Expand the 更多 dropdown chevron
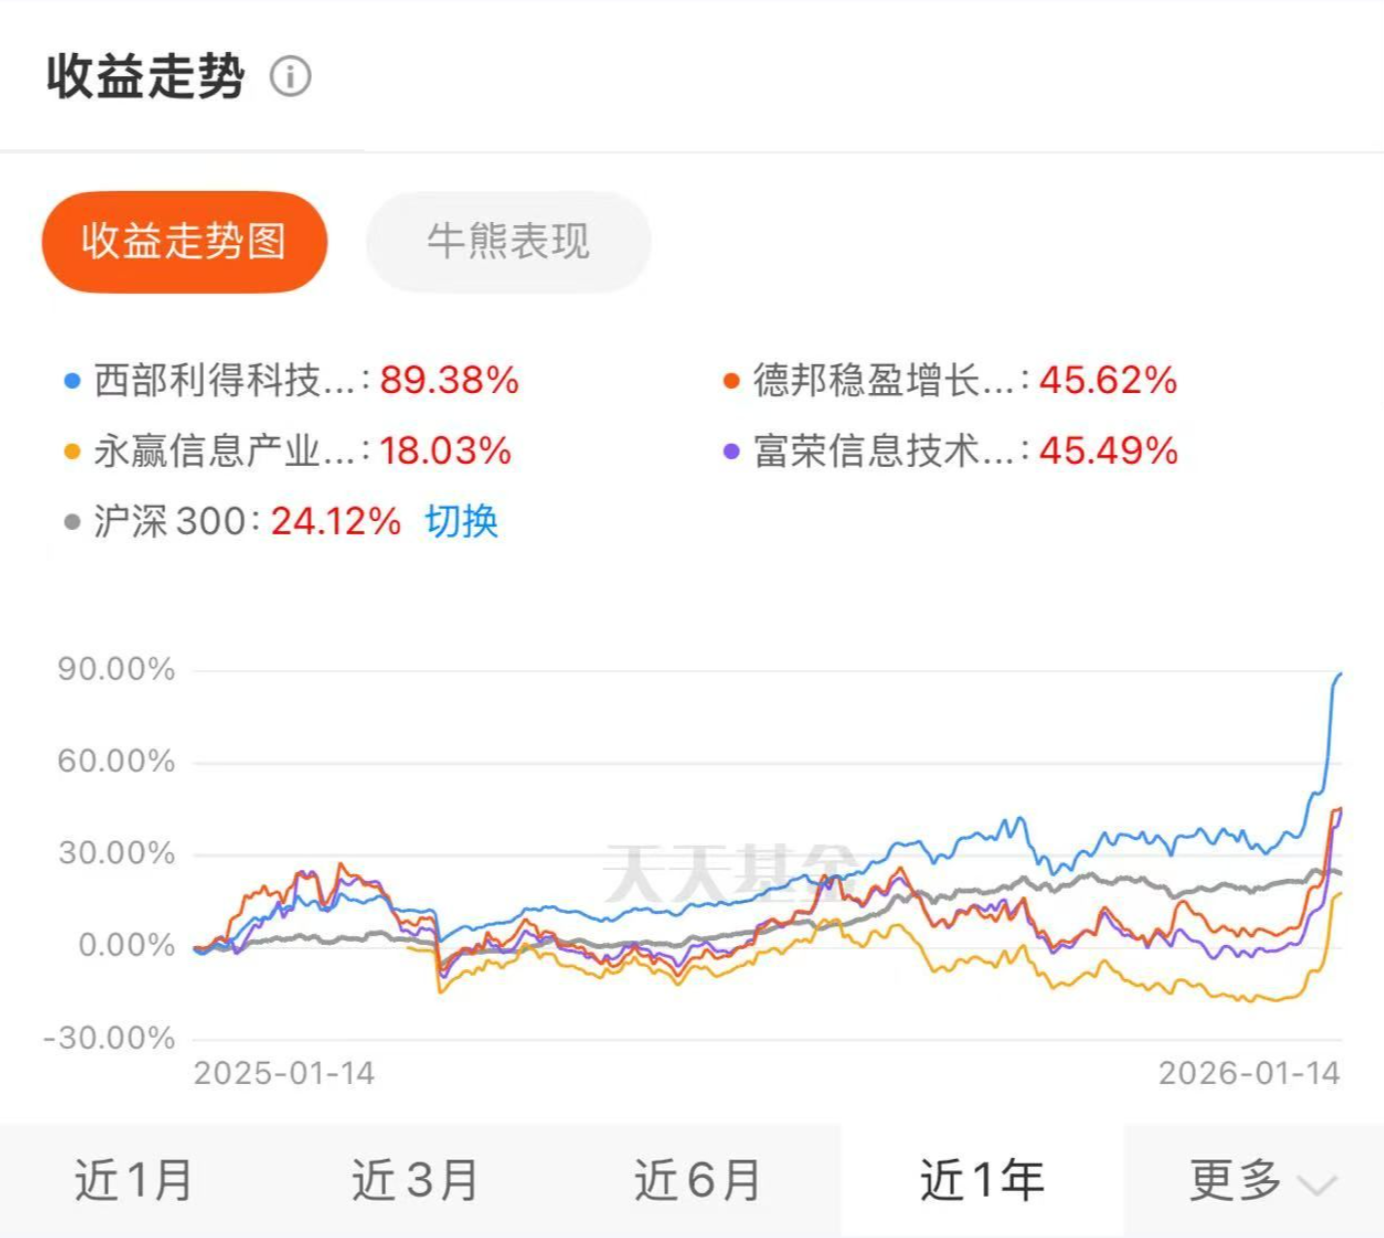Screen dimensions: 1384x1238 pyautogui.click(x=1316, y=1185)
